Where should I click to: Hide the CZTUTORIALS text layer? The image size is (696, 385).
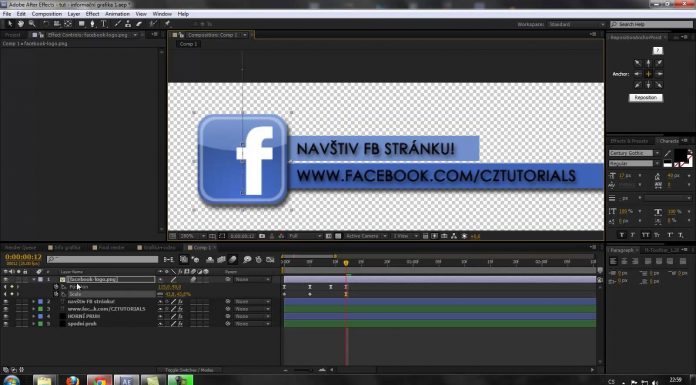[6, 309]
